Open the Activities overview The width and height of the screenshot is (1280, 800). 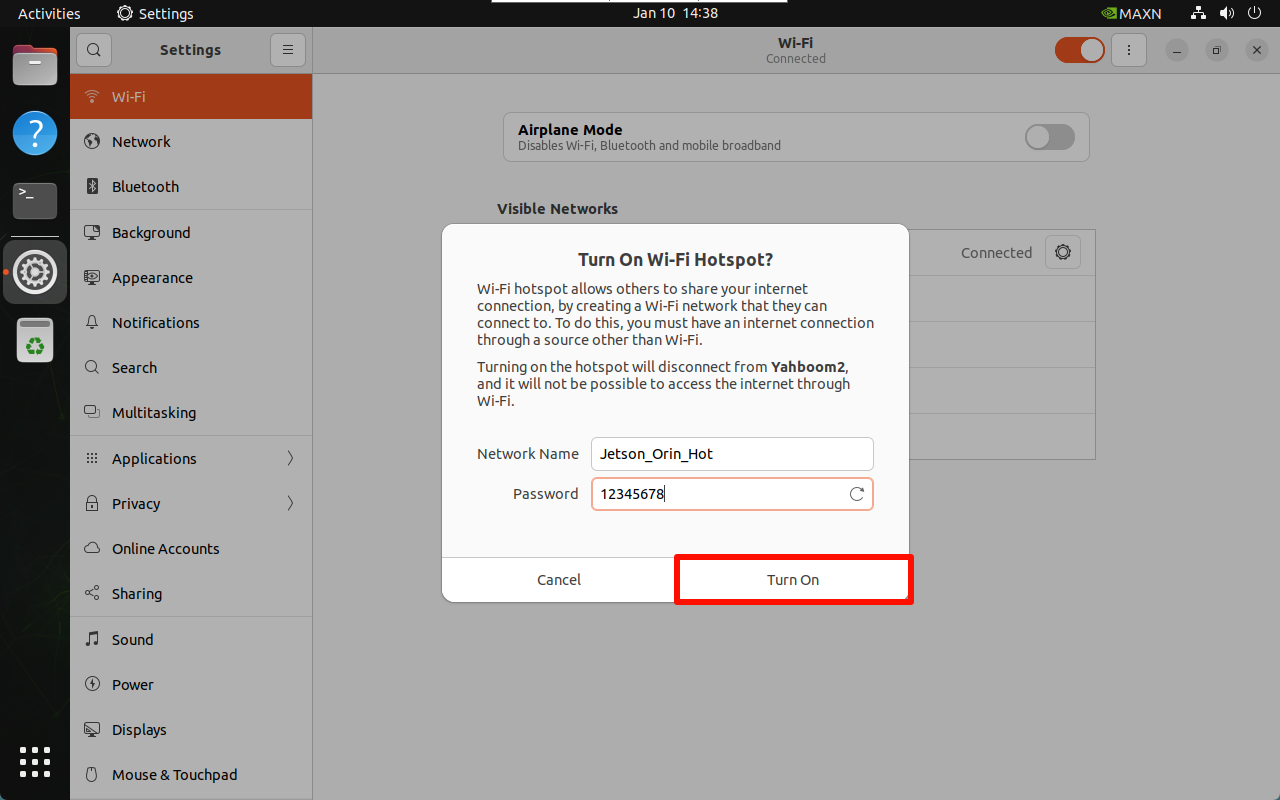coord(49,14)
